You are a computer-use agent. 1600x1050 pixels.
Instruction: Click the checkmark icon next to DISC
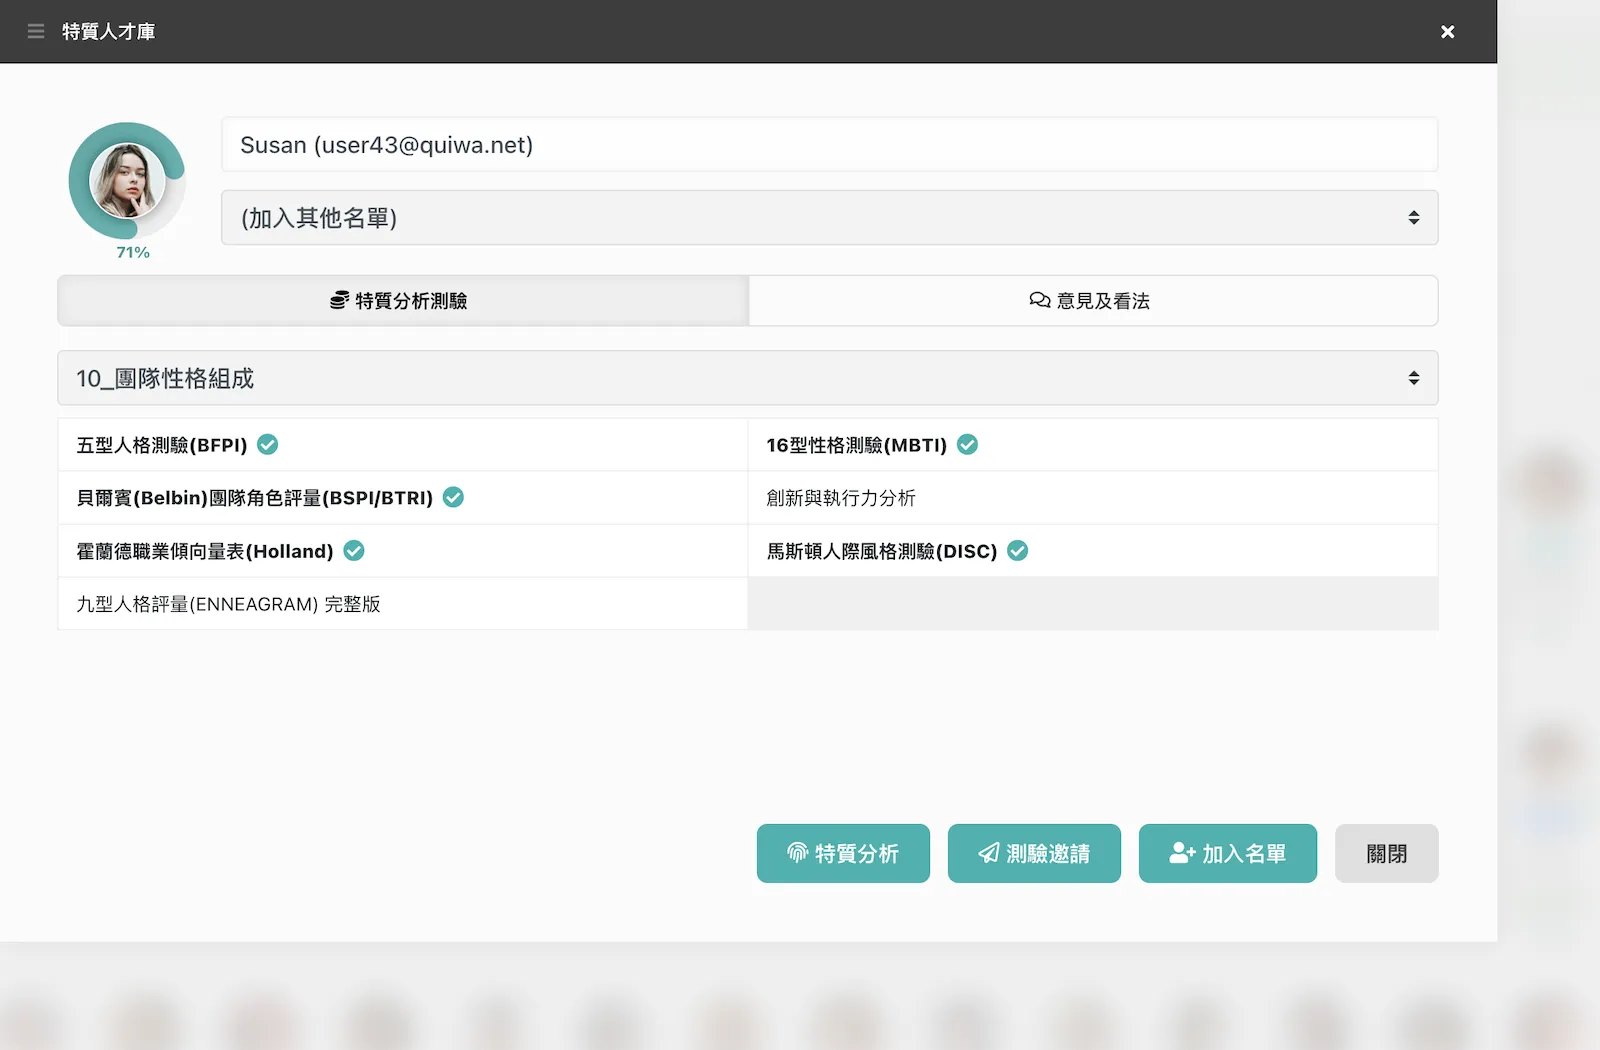1018,551
